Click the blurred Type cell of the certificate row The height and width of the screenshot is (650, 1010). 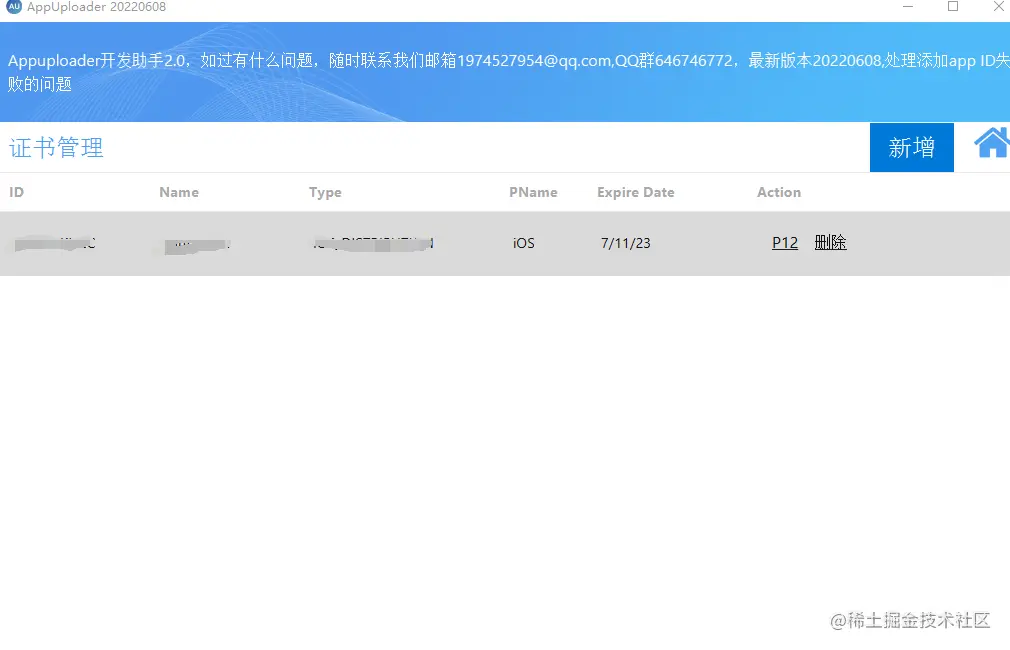tap(373, 244)
